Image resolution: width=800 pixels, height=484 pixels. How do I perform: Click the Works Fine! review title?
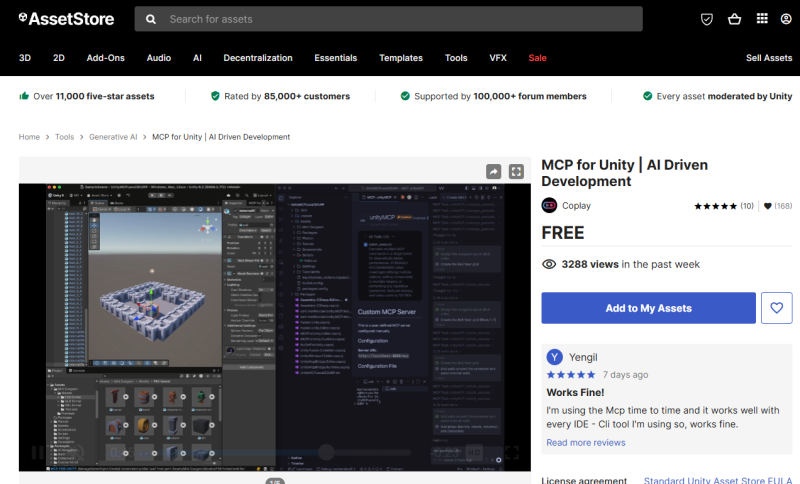click(x=575, y=392)
